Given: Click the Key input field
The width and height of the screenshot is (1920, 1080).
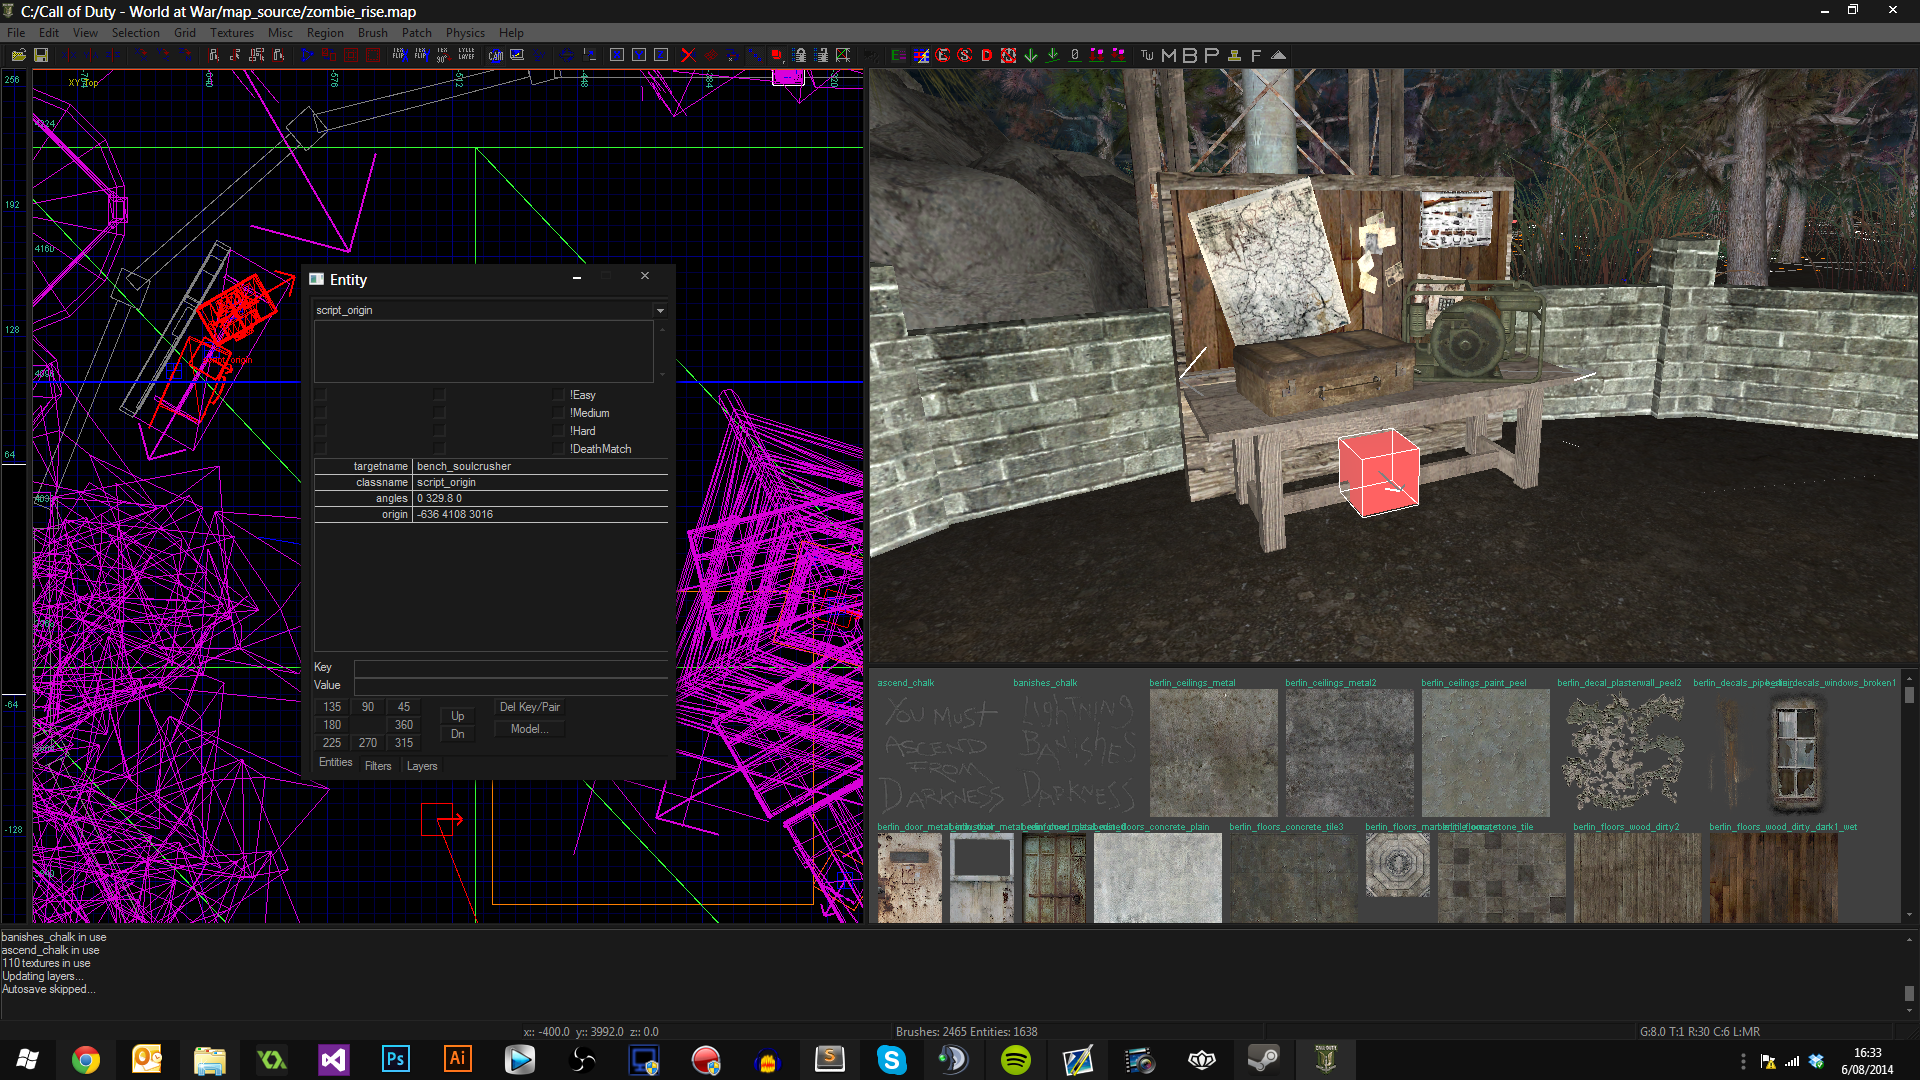Looking at the screenshot, I should pos(511,668).
